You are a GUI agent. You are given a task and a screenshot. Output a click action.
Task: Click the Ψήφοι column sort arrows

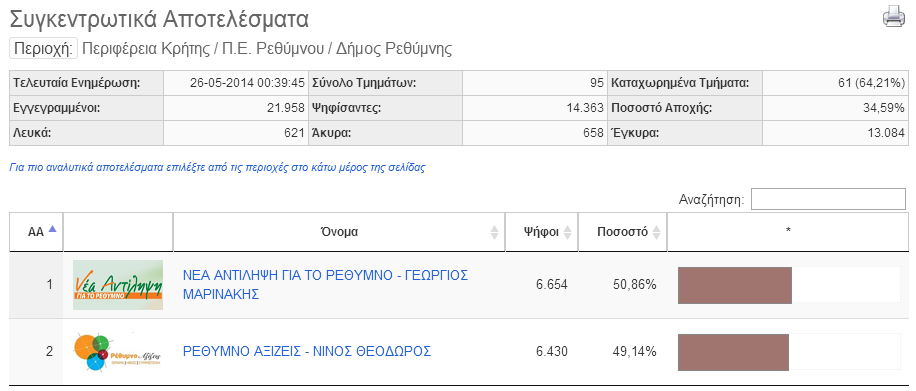(x=567, y=232)
